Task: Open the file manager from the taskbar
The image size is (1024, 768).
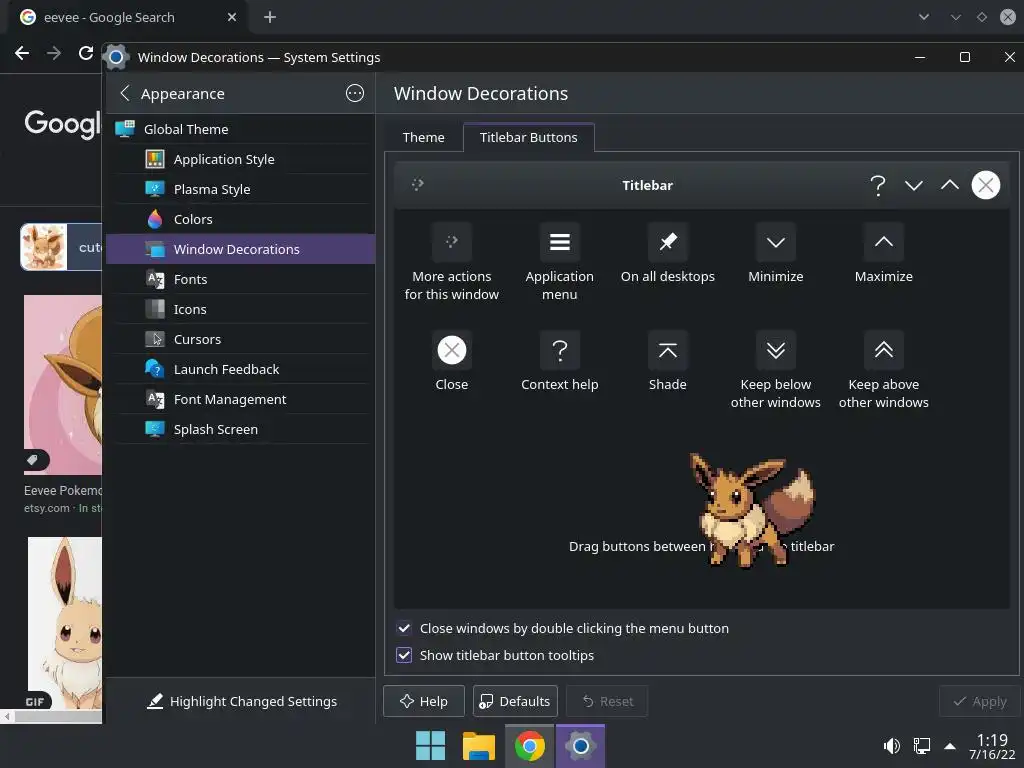Action: coord(479,746)
